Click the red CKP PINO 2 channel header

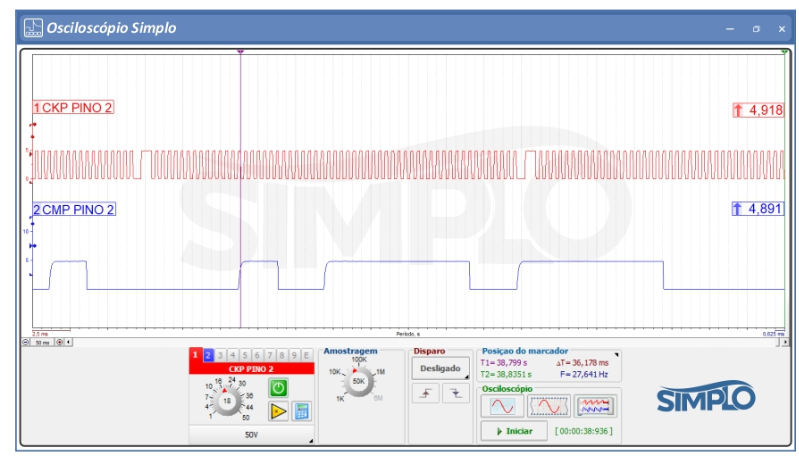click(251, 369)
